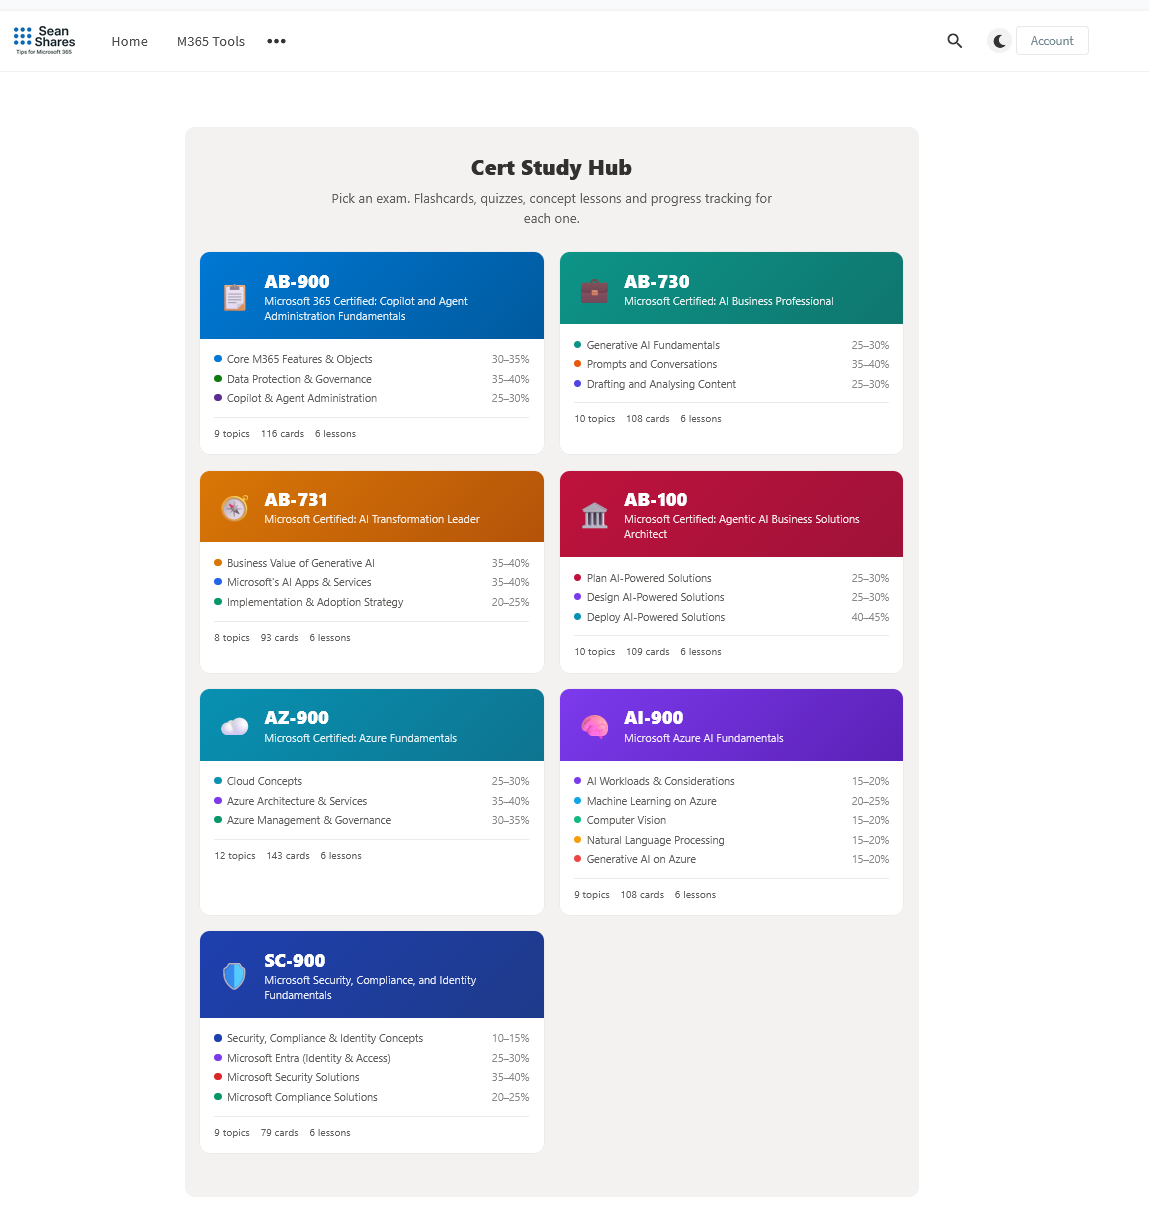Viewport: 1149px width, 1214px height.
Task: Open the AZ-900 exam card title
Action: (297, 718)
